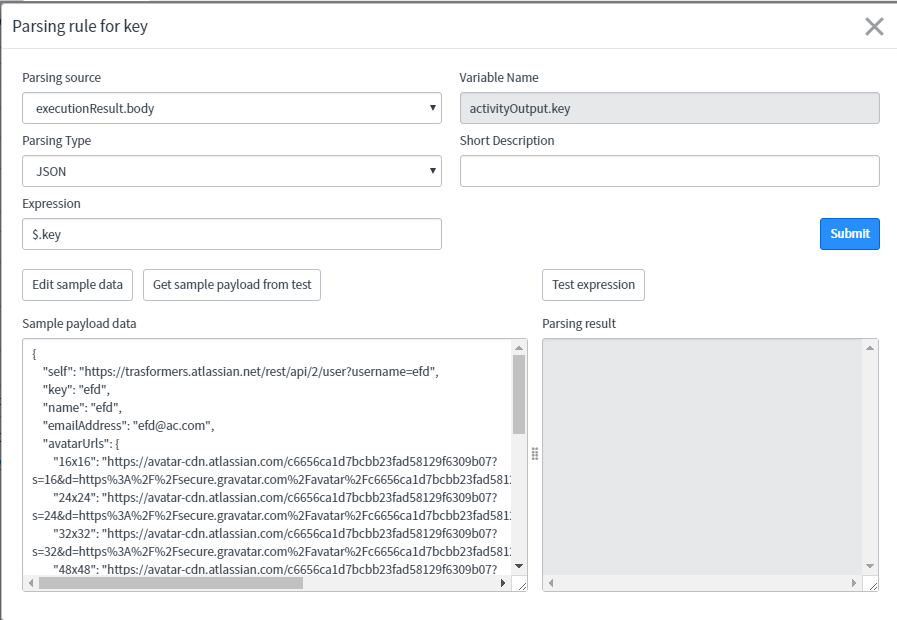Click the splitter handle between the panes
The image size is (897, 620).
pyautogui.click(x=535, y=454)
